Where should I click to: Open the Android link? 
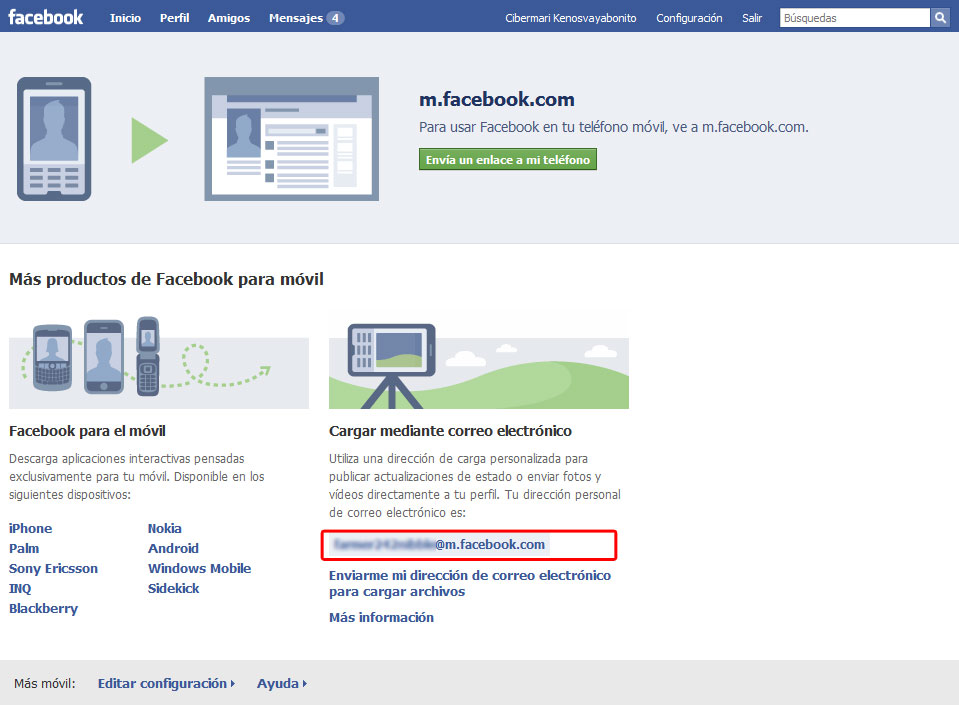173,548
